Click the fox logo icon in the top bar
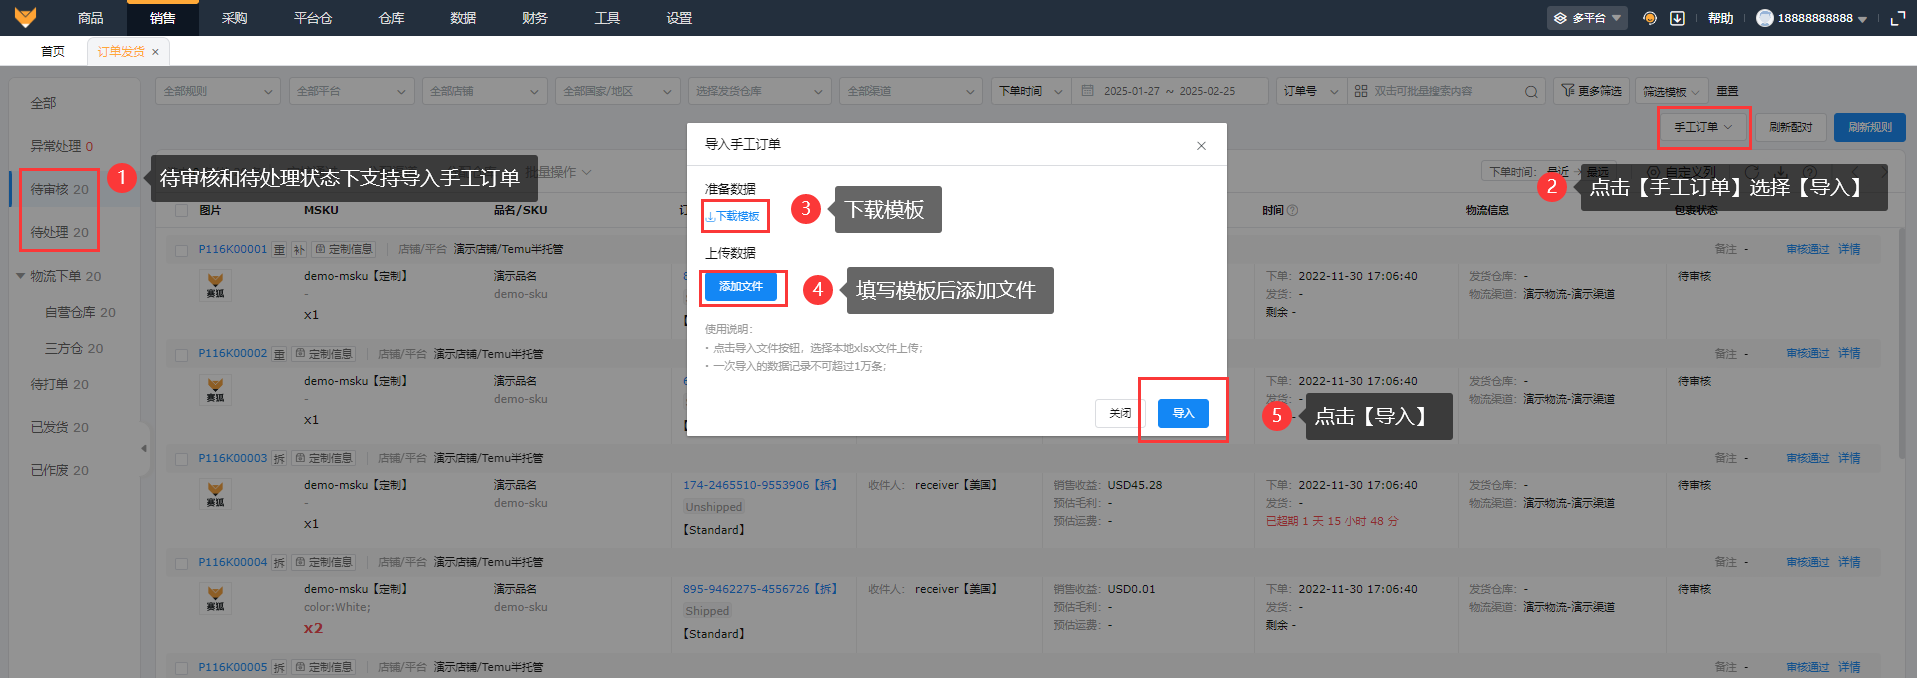This screenshot has width=1917, height=678. (25, 17)
